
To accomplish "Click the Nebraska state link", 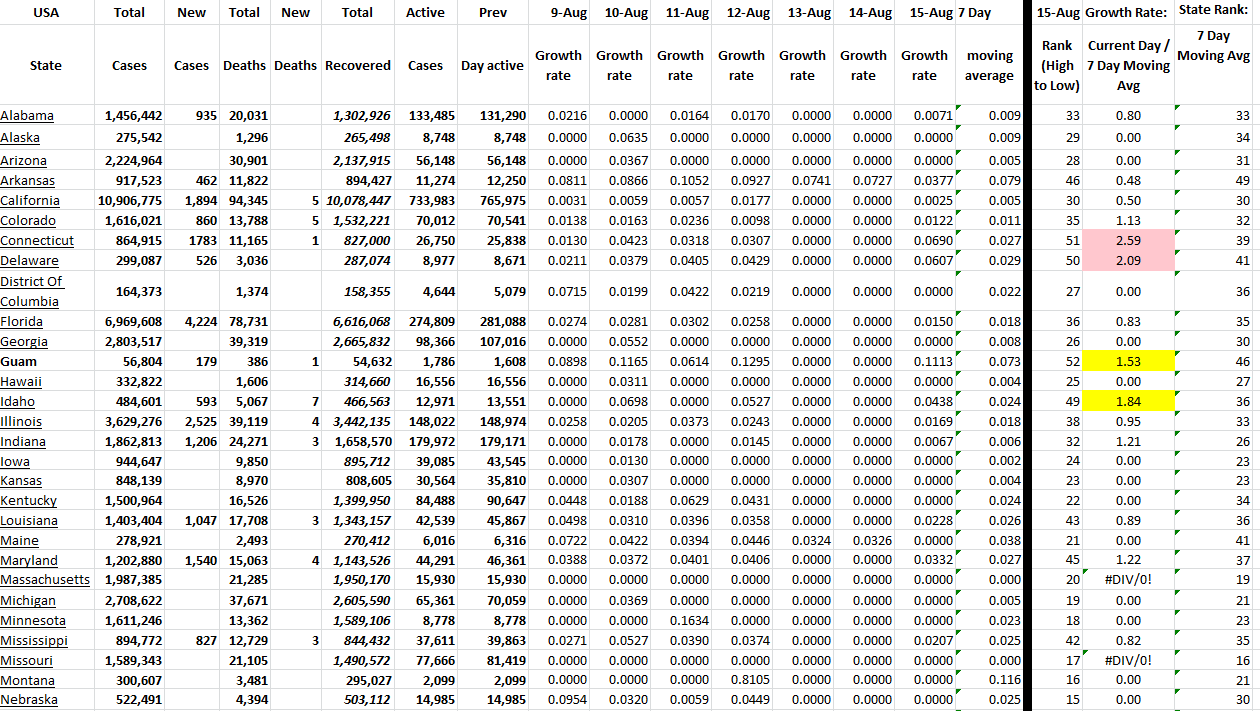I will (29, 700).
